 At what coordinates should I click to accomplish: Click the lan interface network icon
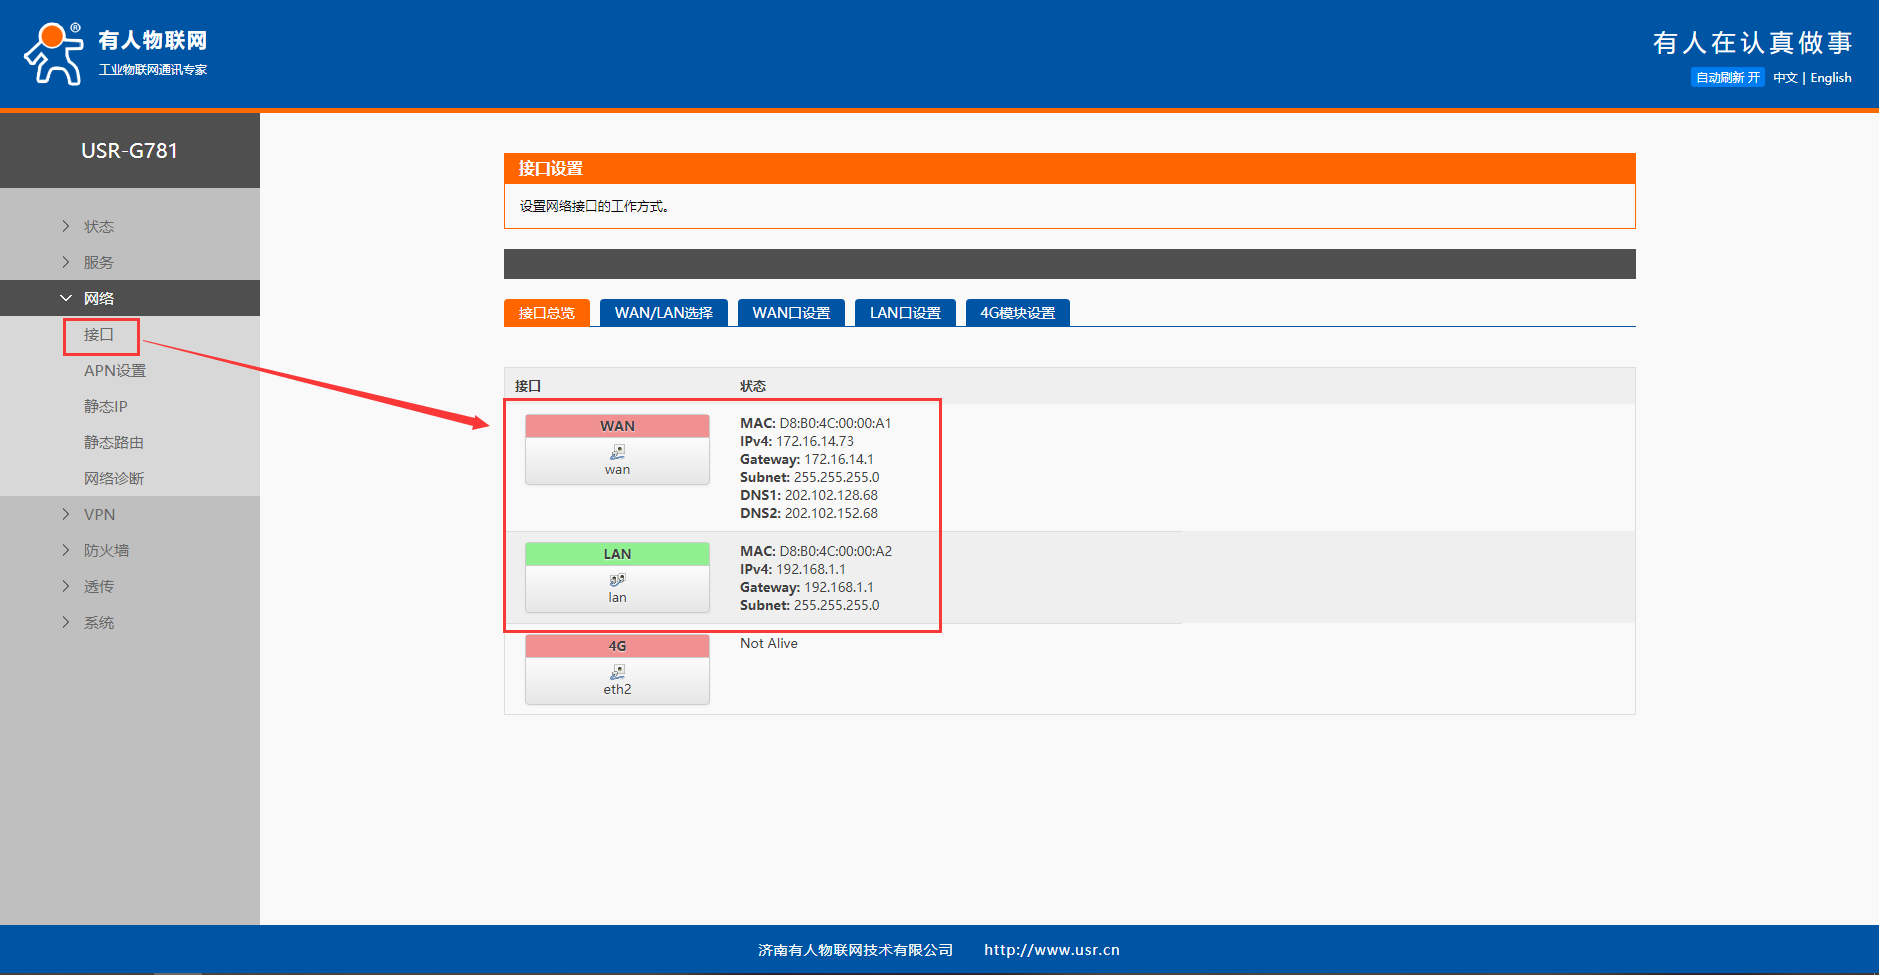pos(617,580)
